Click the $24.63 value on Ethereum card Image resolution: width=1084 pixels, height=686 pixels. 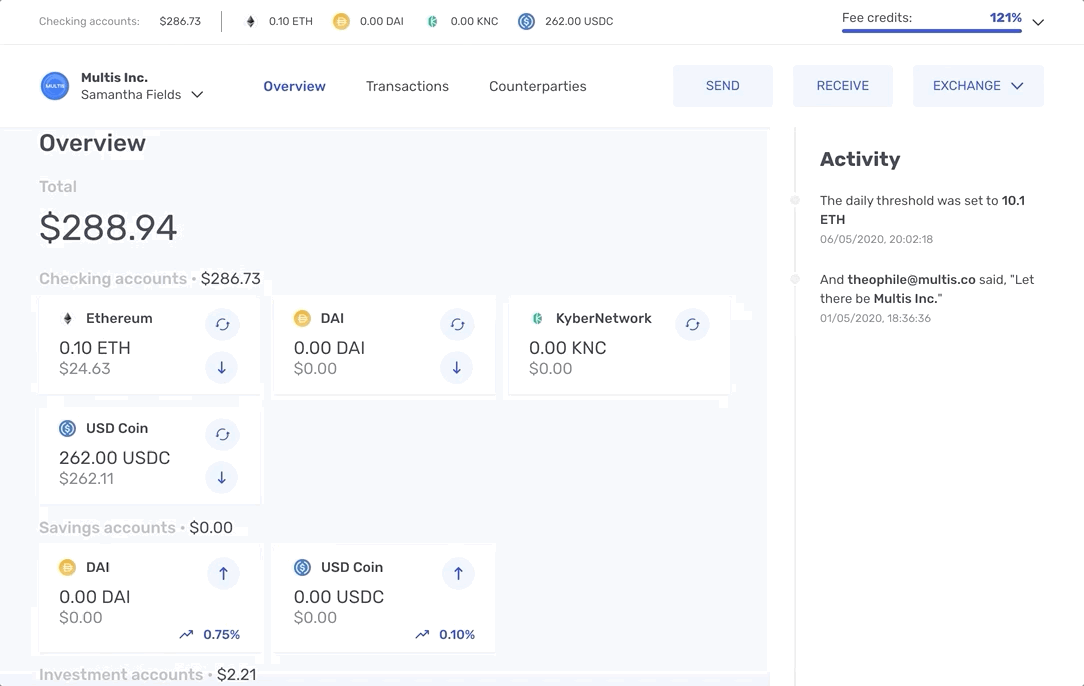tap(84, 369)
